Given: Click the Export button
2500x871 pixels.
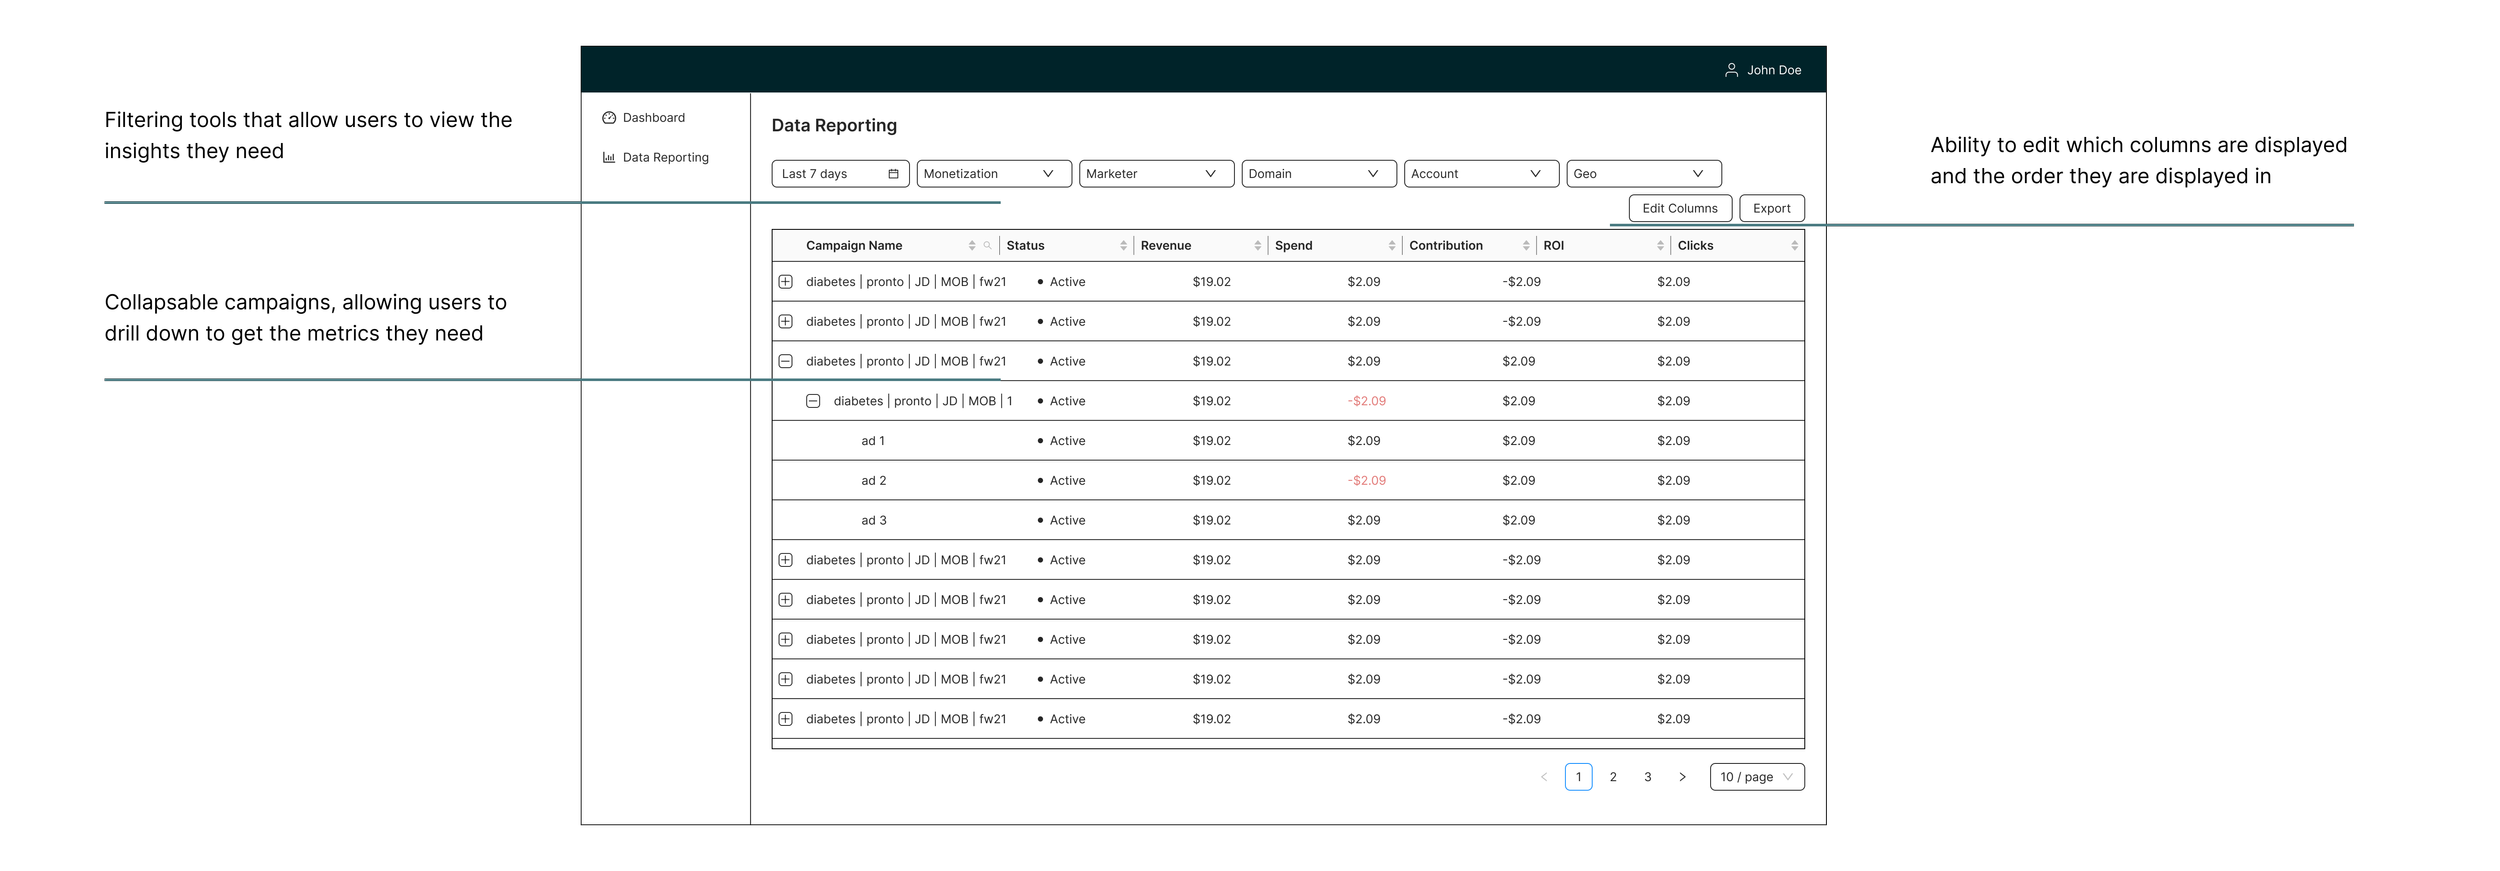Looking at the screenshot, I should point(1772,208).
